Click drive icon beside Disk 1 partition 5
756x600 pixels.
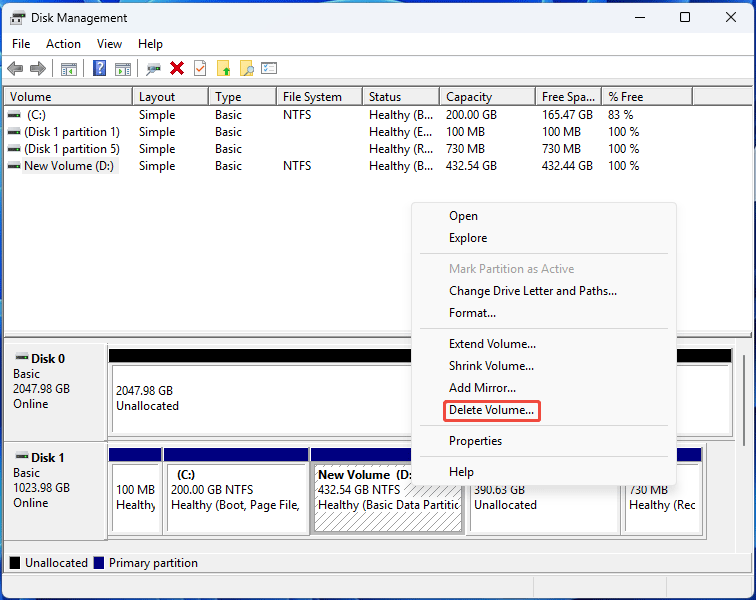click(x=14, y=149)
